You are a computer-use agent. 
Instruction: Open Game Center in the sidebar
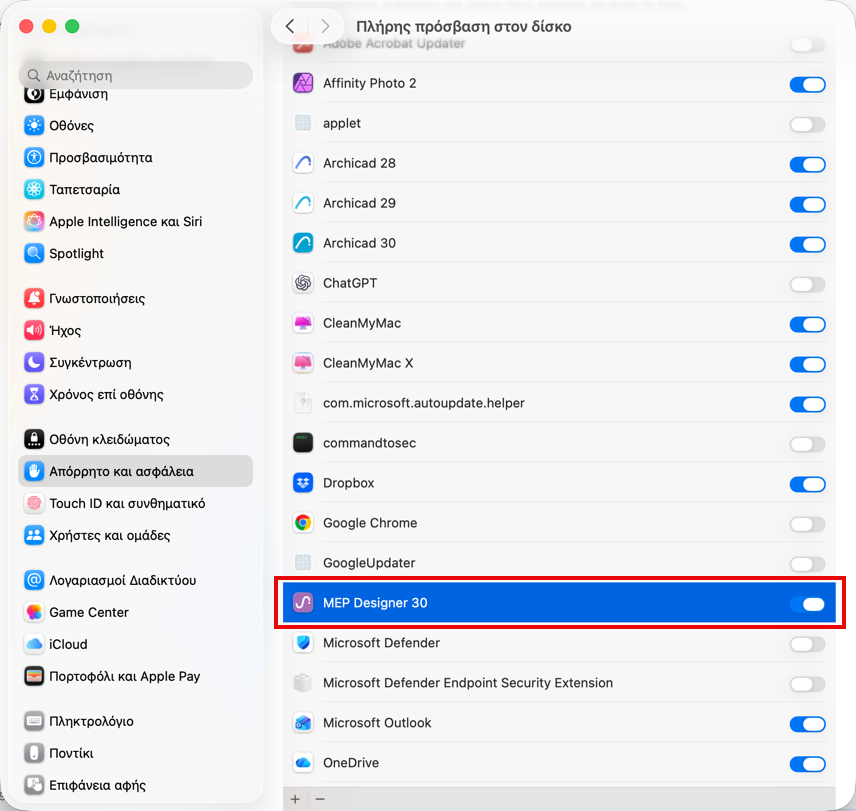[x=135, y=612]
